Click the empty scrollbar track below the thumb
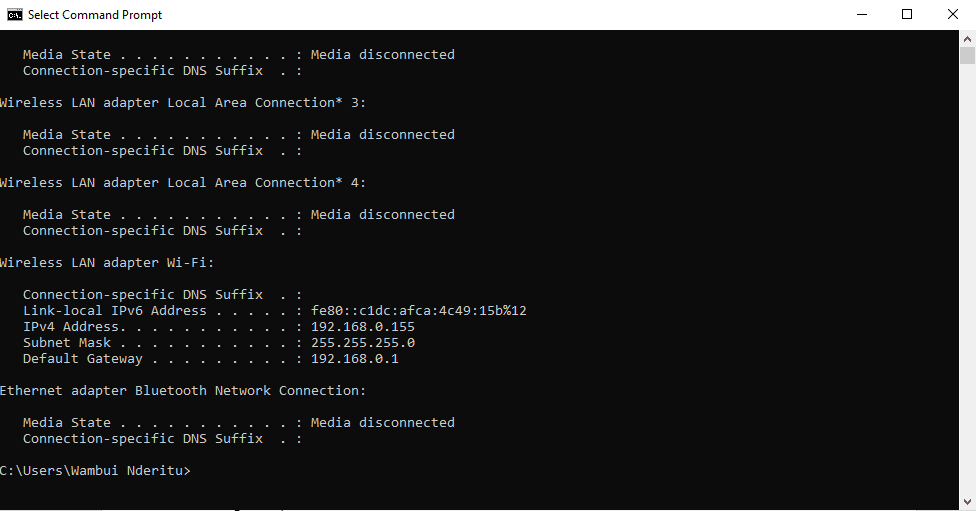The width and height of the screenshot is (976, 511). (x=967, y=280)
